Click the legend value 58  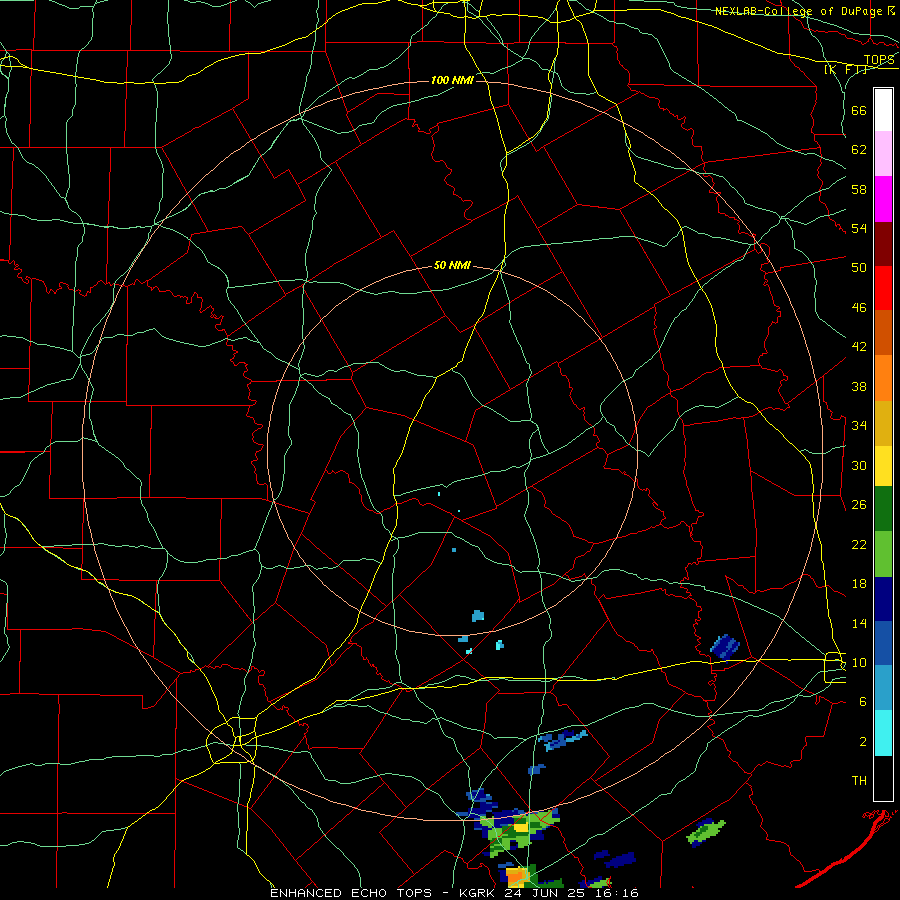[x=859, y=189]
